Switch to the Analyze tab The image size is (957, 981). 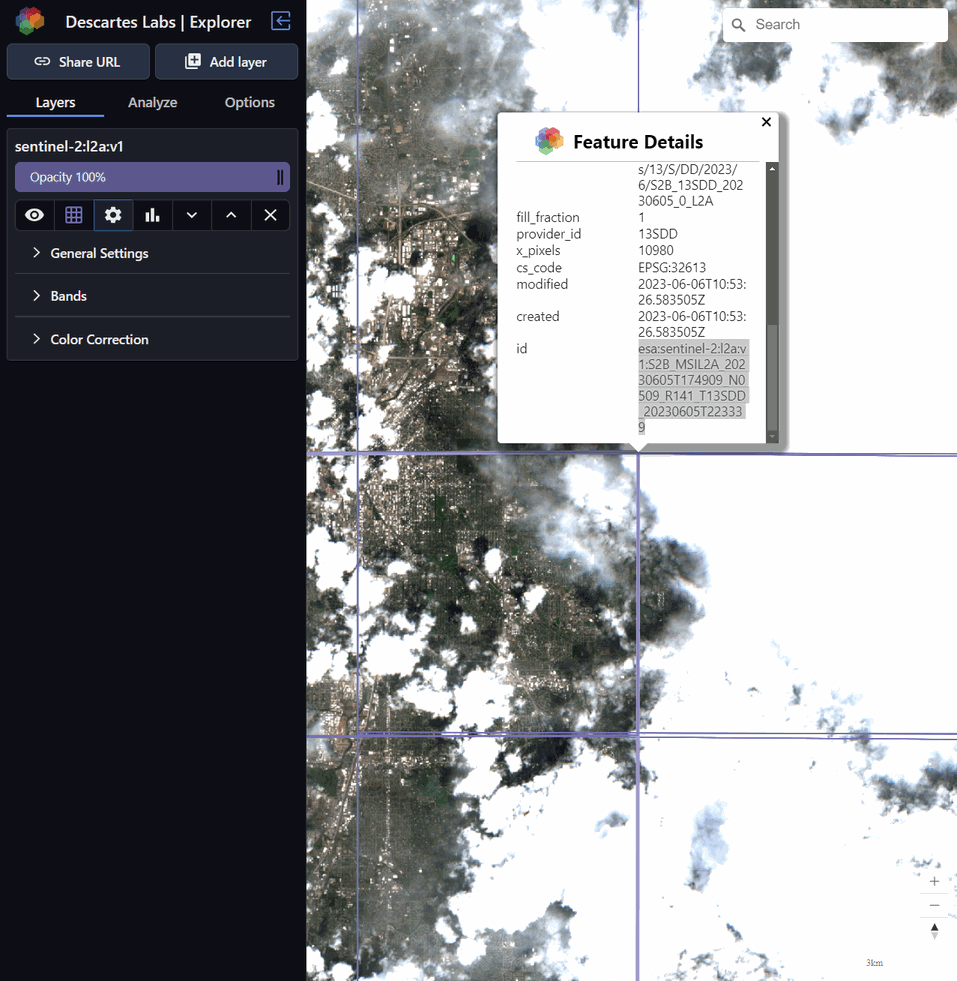pos(152,102)
